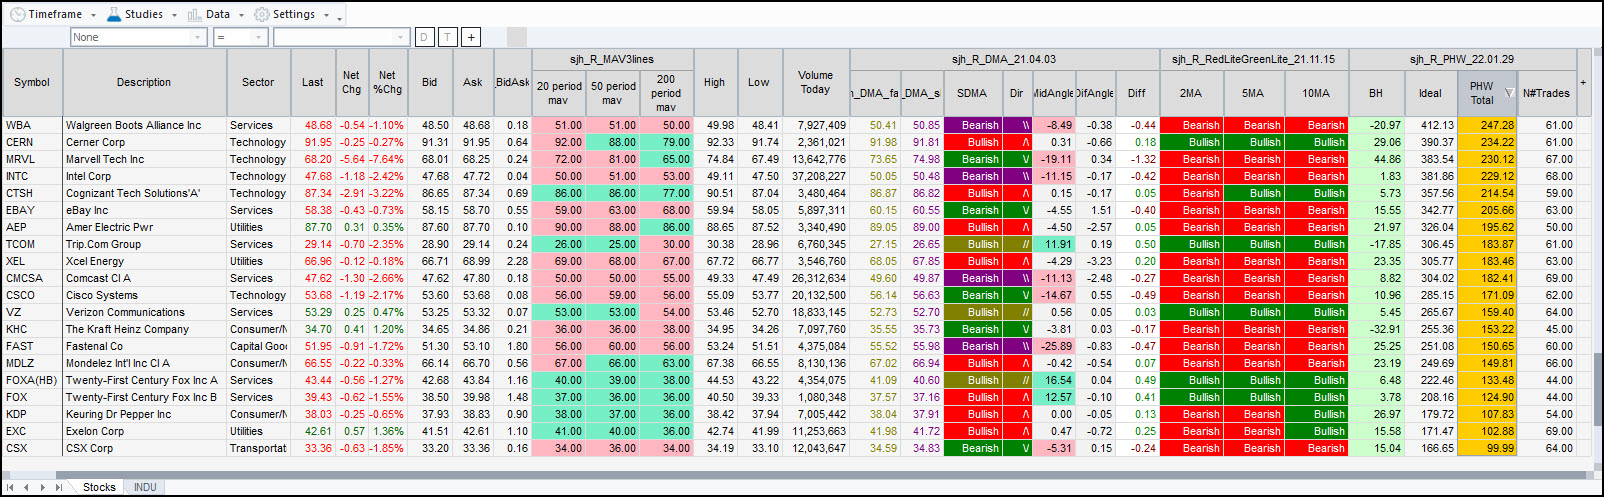Click the Timeframe clock icon
The width and height of the screenshot is (1604, 497).
tap(17, 14)
